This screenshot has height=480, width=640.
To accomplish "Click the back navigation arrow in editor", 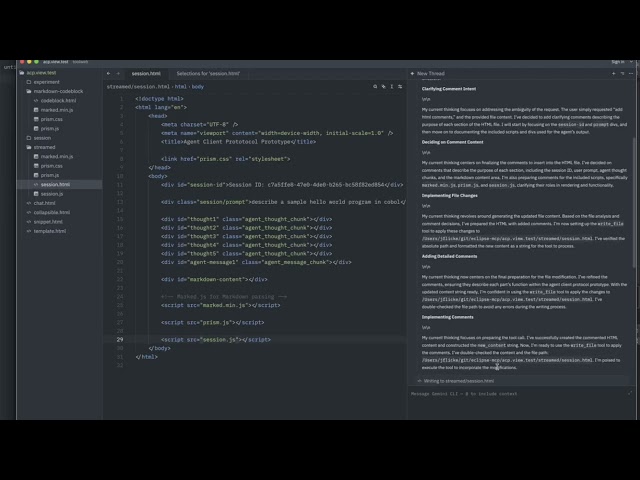I will (109, 73).
